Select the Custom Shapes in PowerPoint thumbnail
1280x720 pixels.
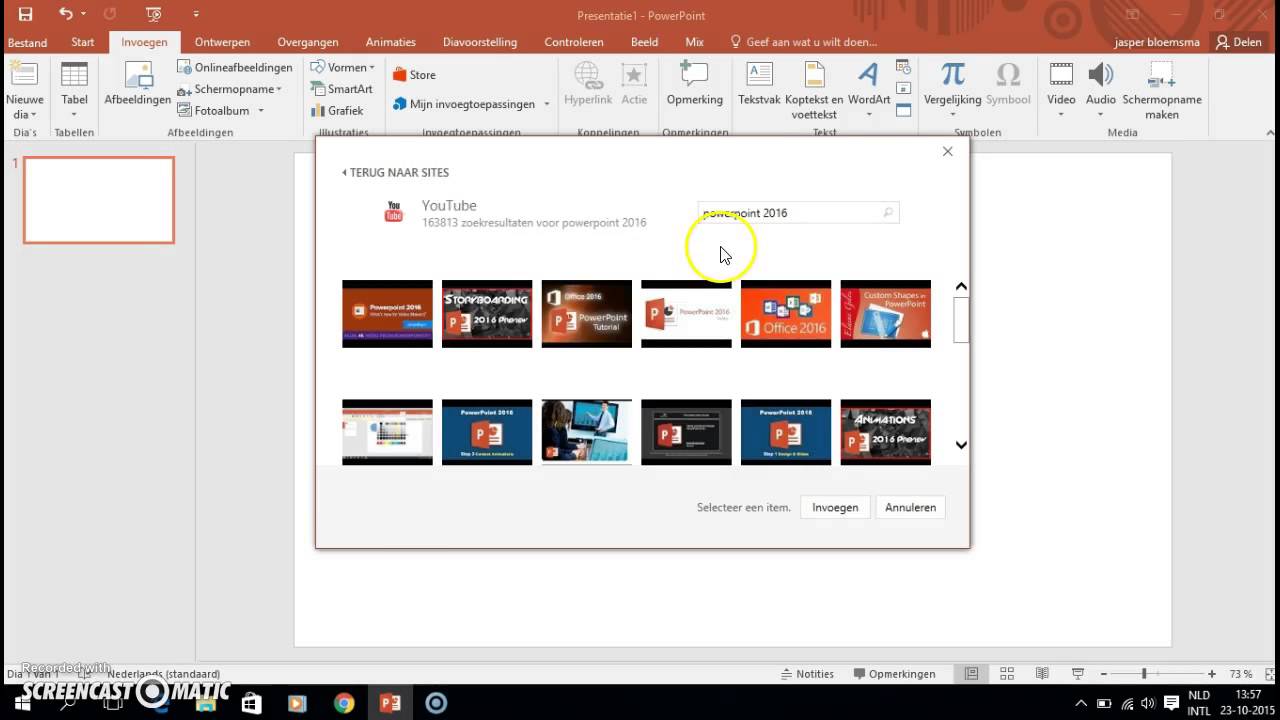[x=886, y=314]
